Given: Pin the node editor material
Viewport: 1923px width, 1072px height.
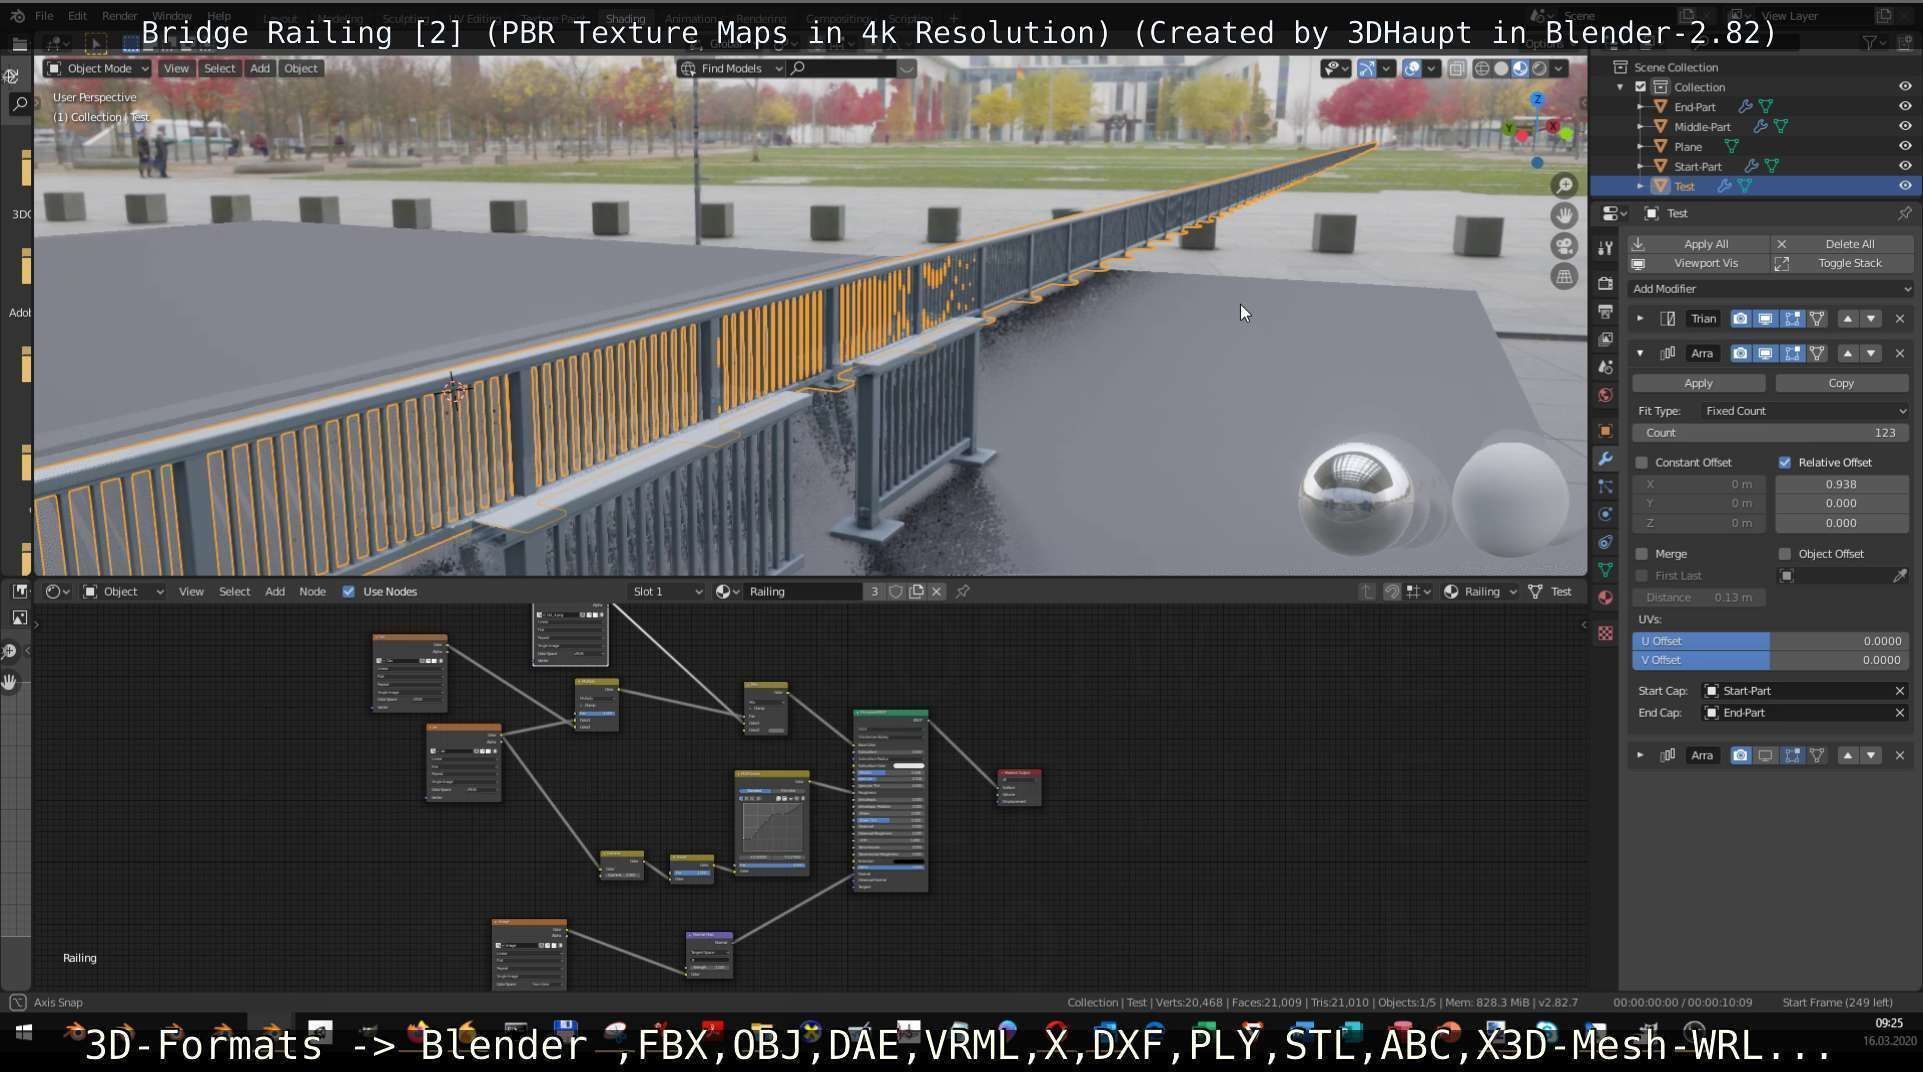Looking at the screenshot, I should (x=962, y=592).
